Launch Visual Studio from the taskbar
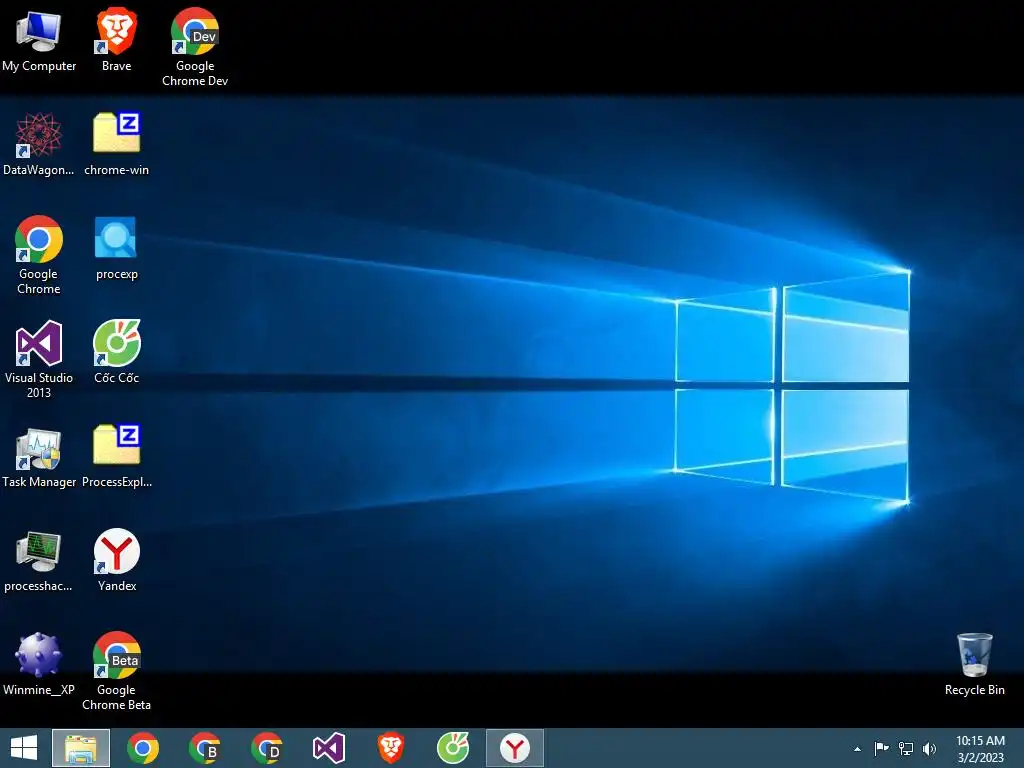1024x768 pixels. 328,748
